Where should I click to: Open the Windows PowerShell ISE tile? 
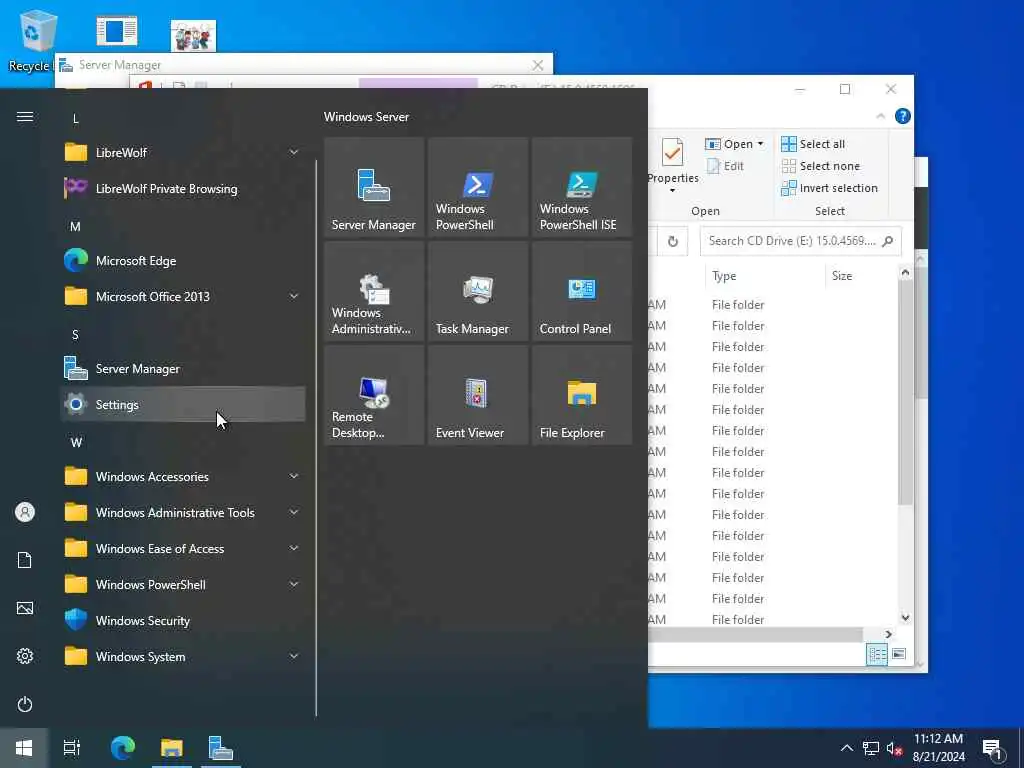(x=581, y=187)
